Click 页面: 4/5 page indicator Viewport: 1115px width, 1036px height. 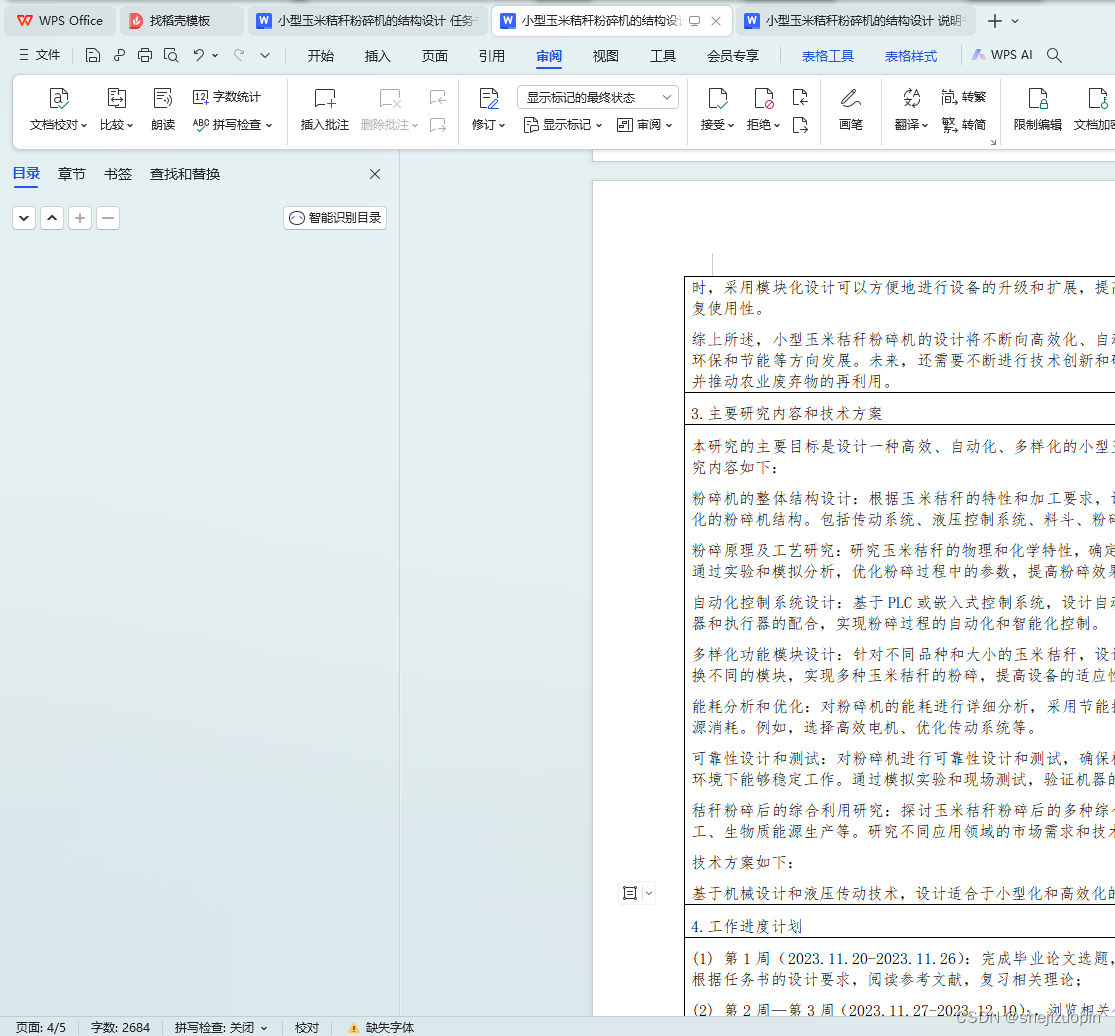(41, 1027)
